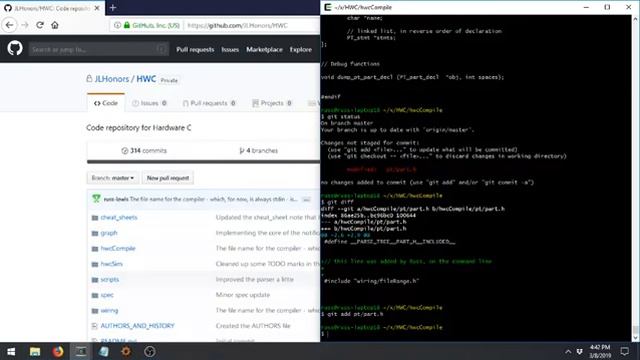The image size is (640, 360).
Task: Open the browser home page
Action: click(55, 25)
